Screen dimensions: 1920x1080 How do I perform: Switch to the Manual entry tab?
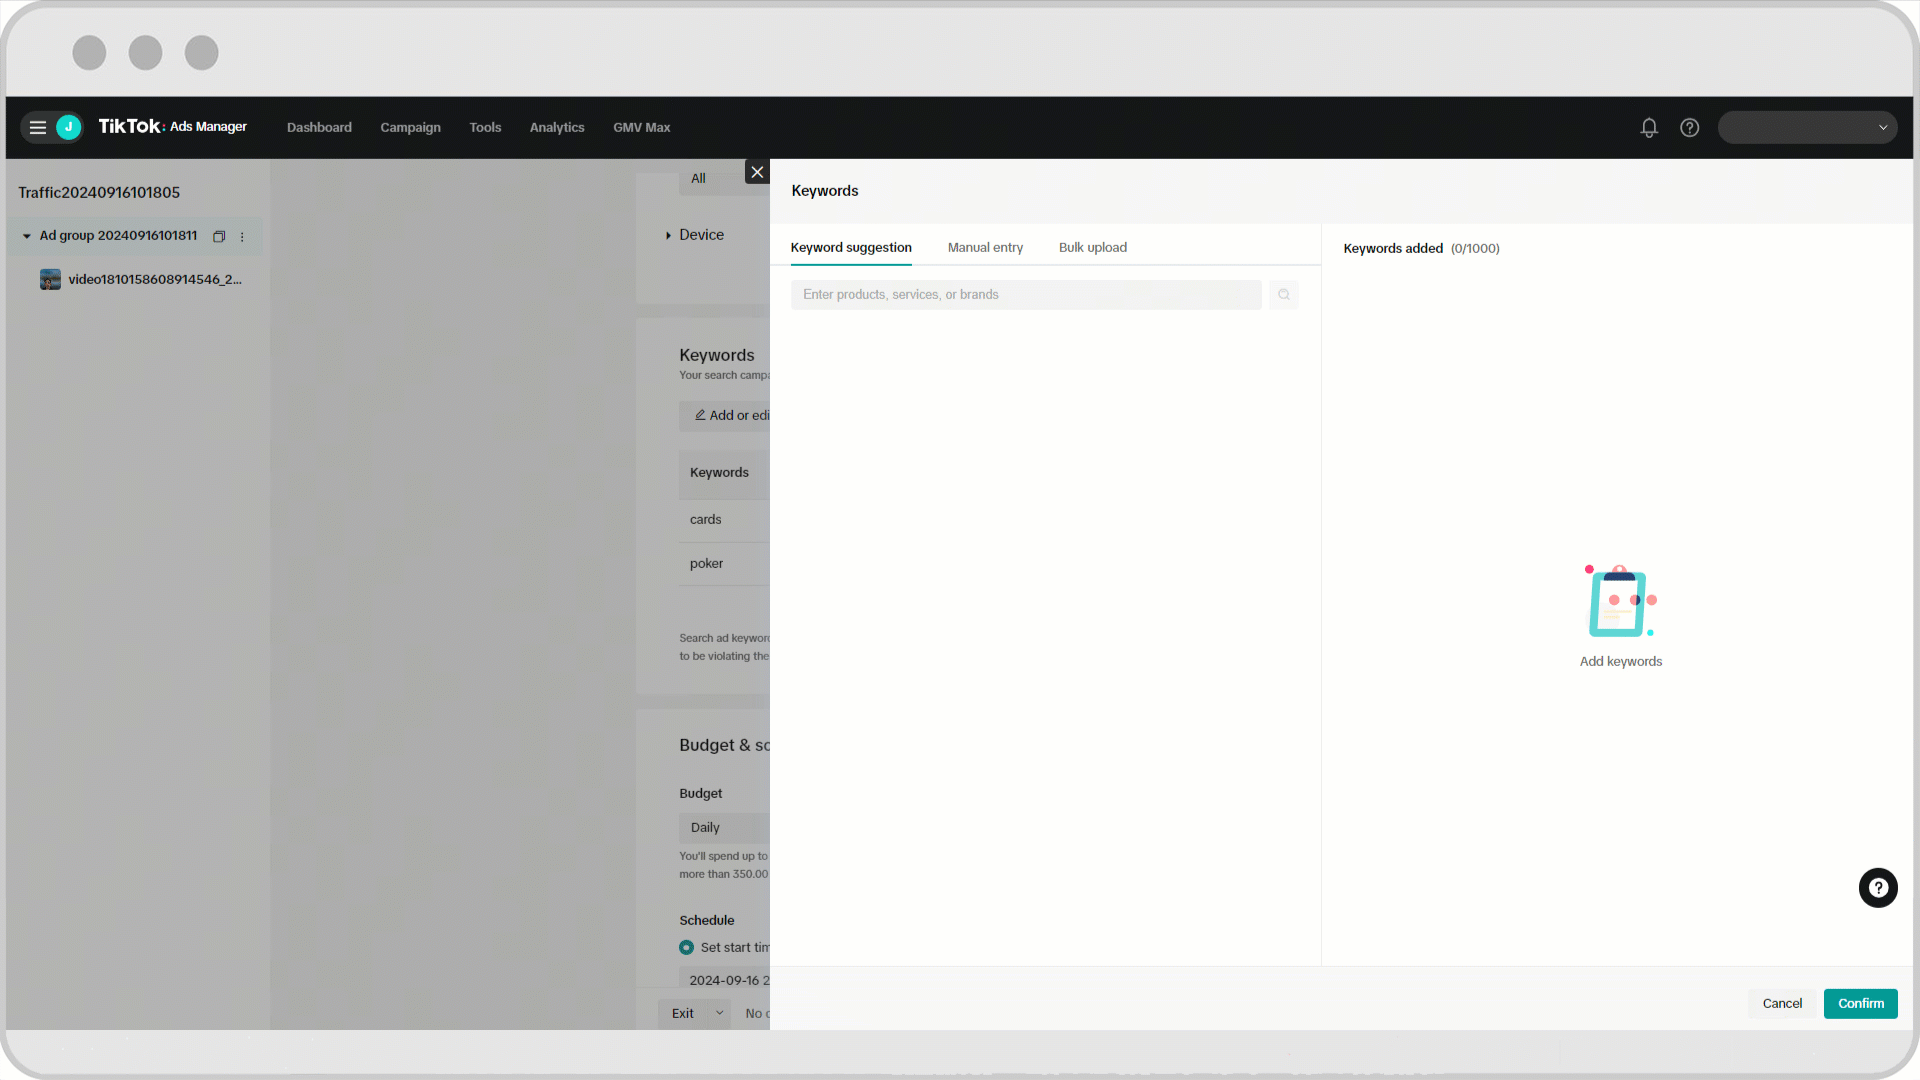(985, 247)
